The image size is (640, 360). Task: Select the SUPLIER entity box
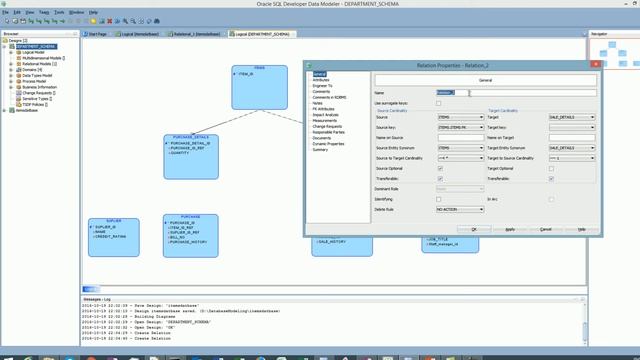pyautogui.click(x=114, y=238)
